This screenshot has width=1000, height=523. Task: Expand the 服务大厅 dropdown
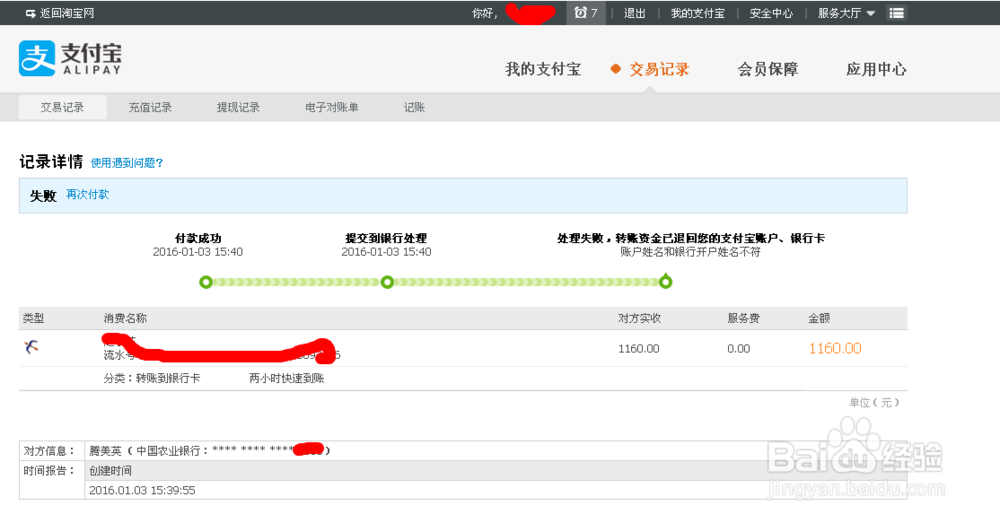pyautogui.click(x=846, y=13)
